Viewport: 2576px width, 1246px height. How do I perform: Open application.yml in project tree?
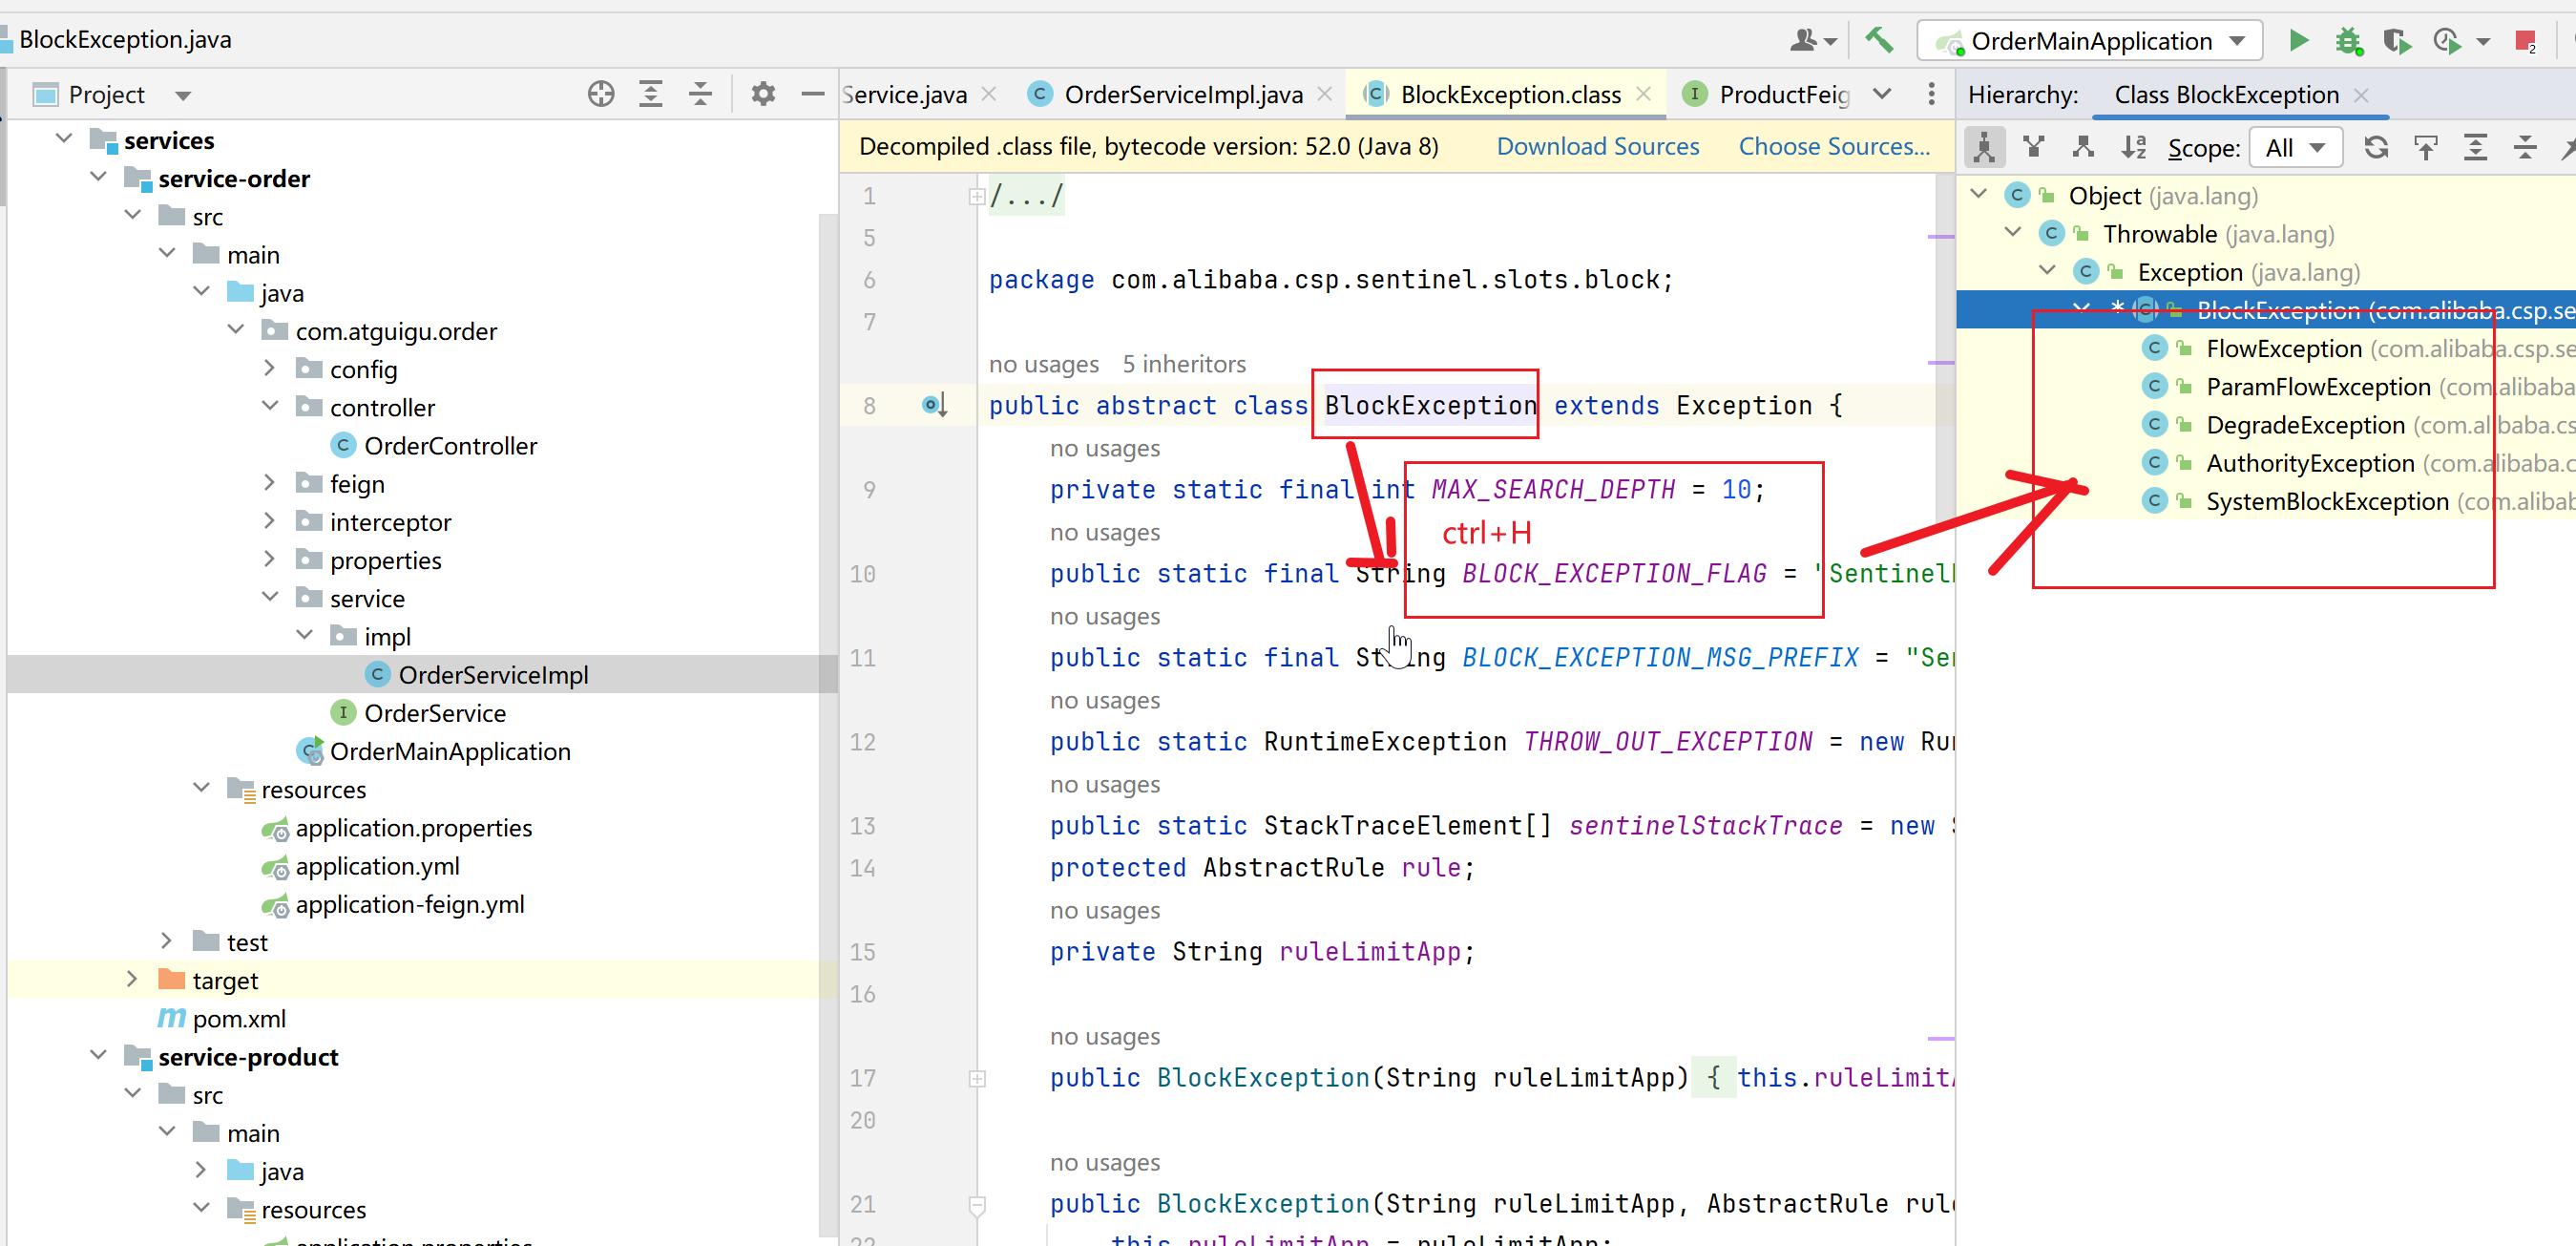click(377, 865)
